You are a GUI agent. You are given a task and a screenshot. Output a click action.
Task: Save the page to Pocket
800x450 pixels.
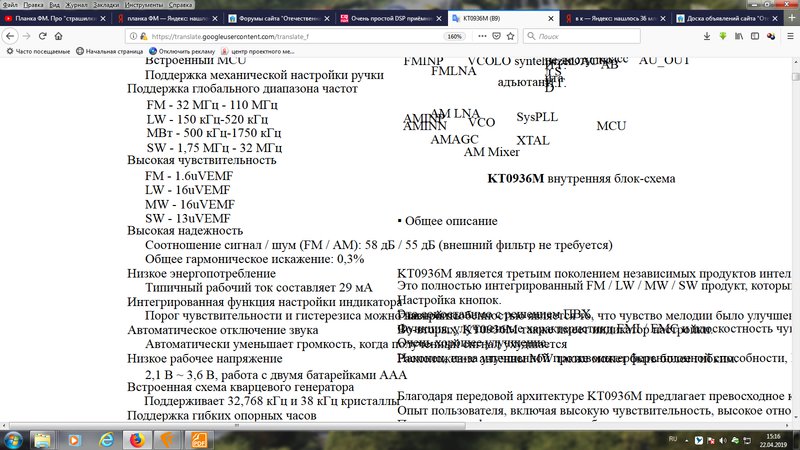pos(496,36)
